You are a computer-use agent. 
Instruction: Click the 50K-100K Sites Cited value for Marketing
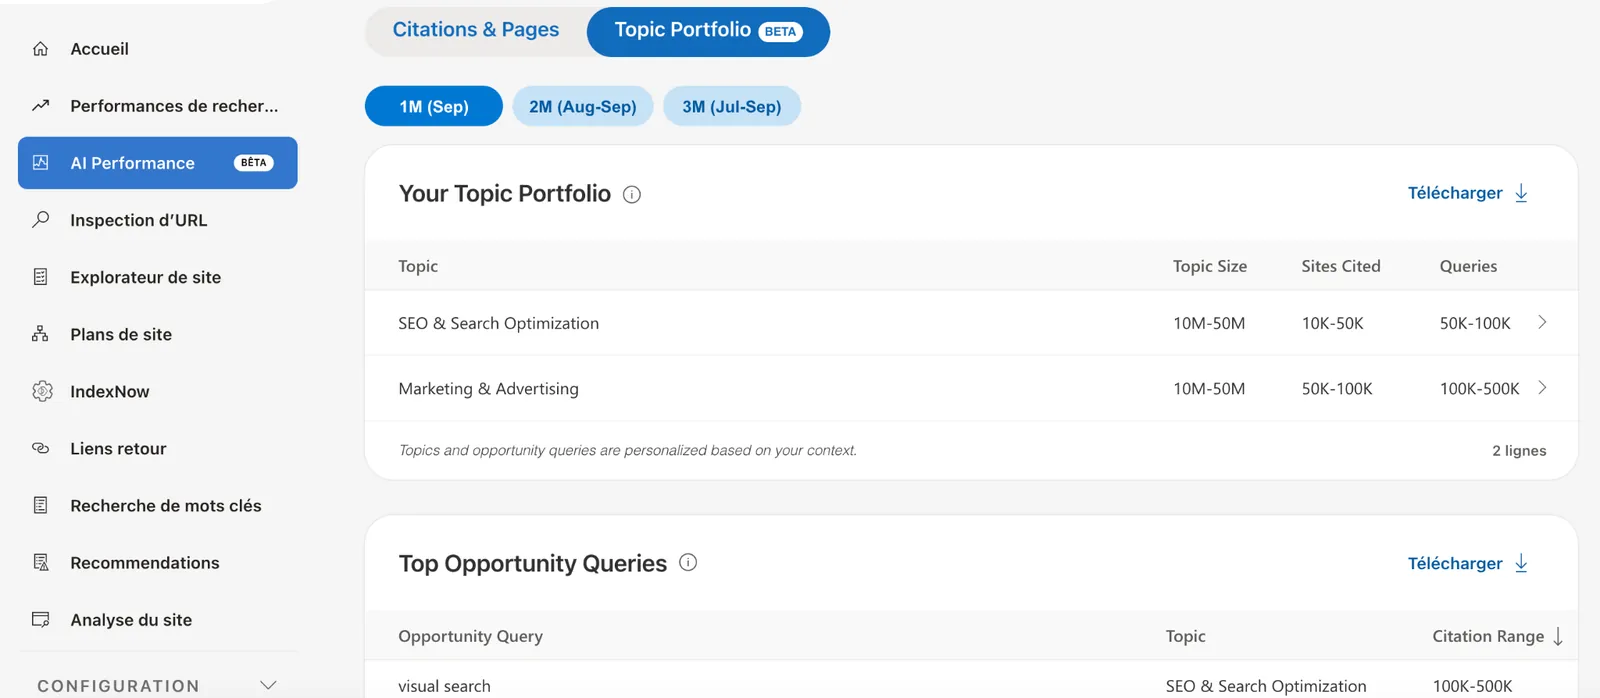pos(1337,388)
